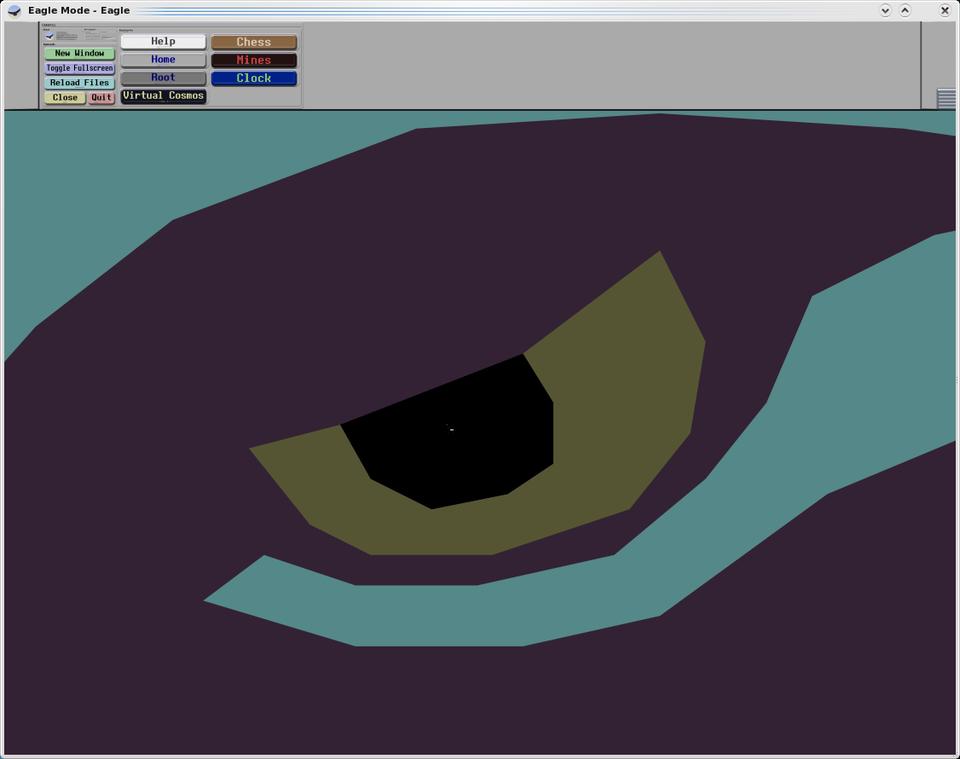The height and width of the screenshot is (759, 960).
Task: Open the Clock bookmark
Action: pos(254,78)
